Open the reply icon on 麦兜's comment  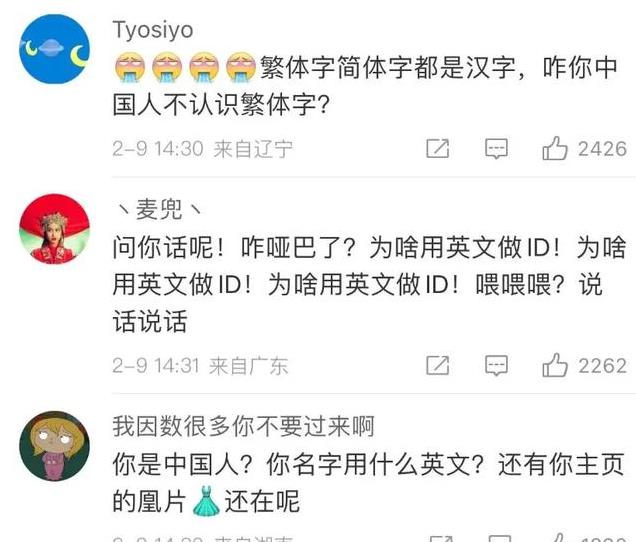pos(496,366)
